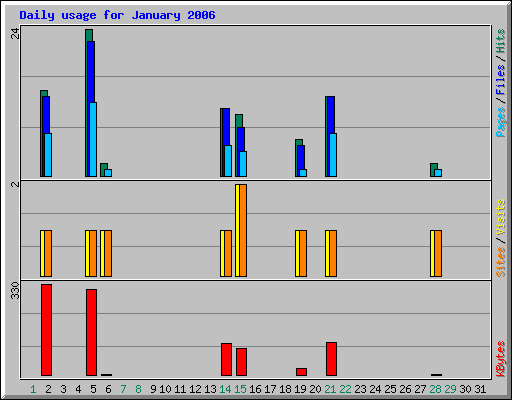This screenshot has width=512, height=400.
Task: Select the cyan Pages bar for day 2
Action: [x=48, y=155]
